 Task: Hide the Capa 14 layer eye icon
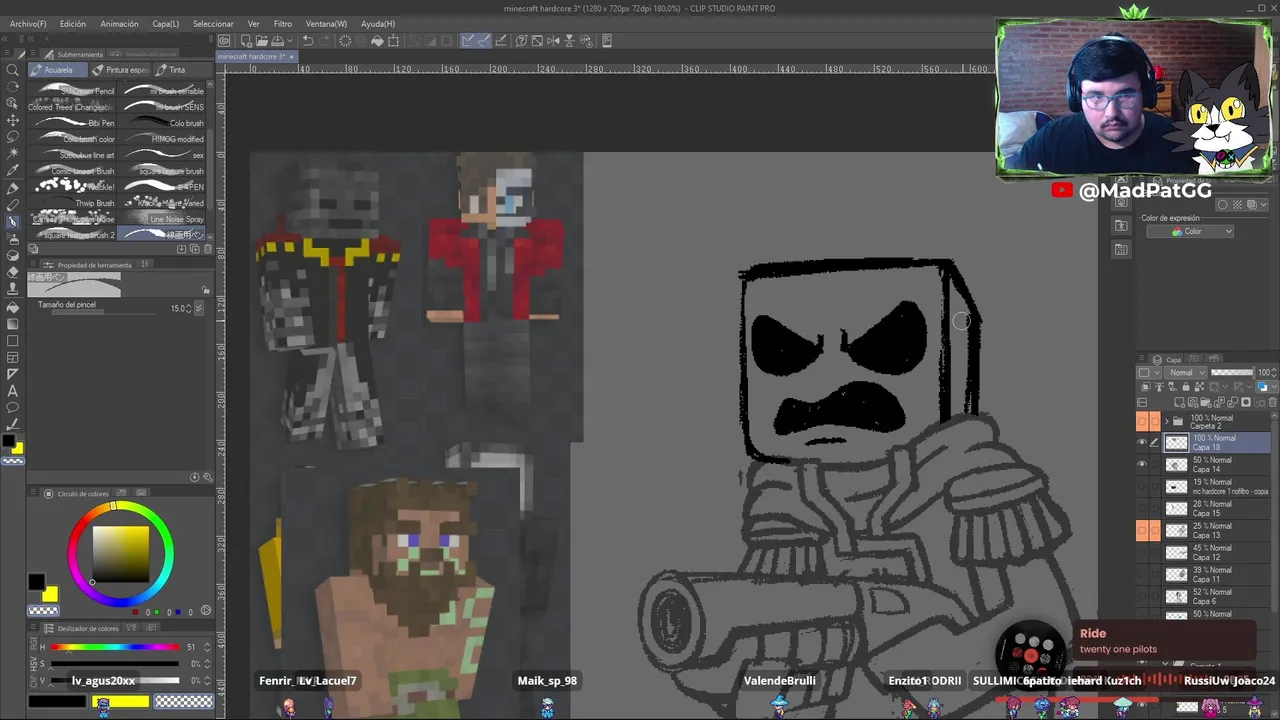1142,465
